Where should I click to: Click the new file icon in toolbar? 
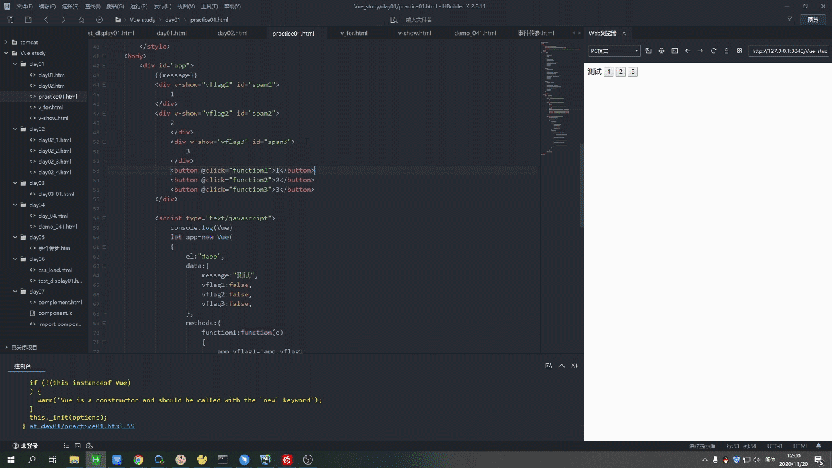[10, 20]
